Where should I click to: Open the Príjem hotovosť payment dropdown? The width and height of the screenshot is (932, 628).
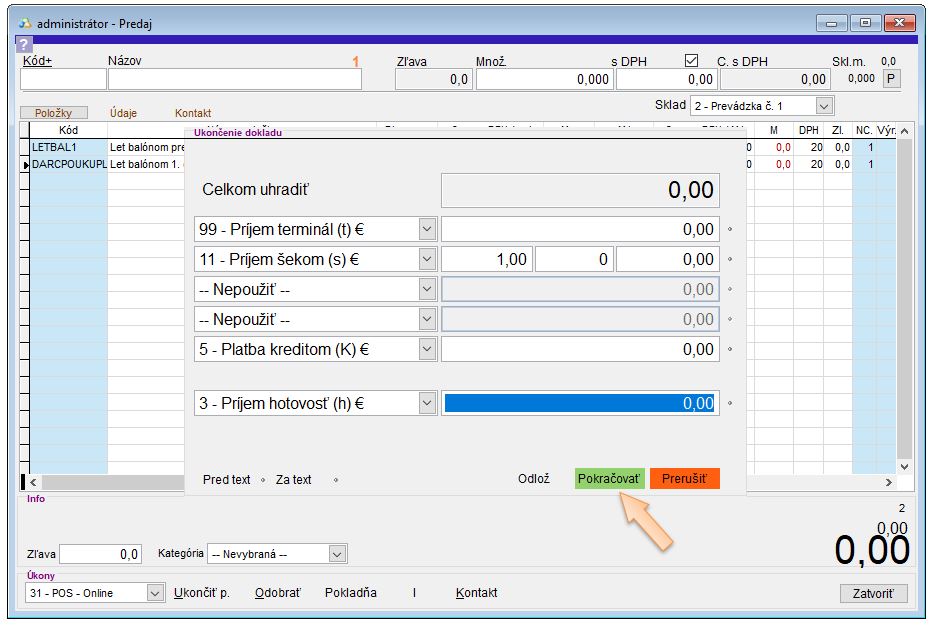(x=427, y=403)
